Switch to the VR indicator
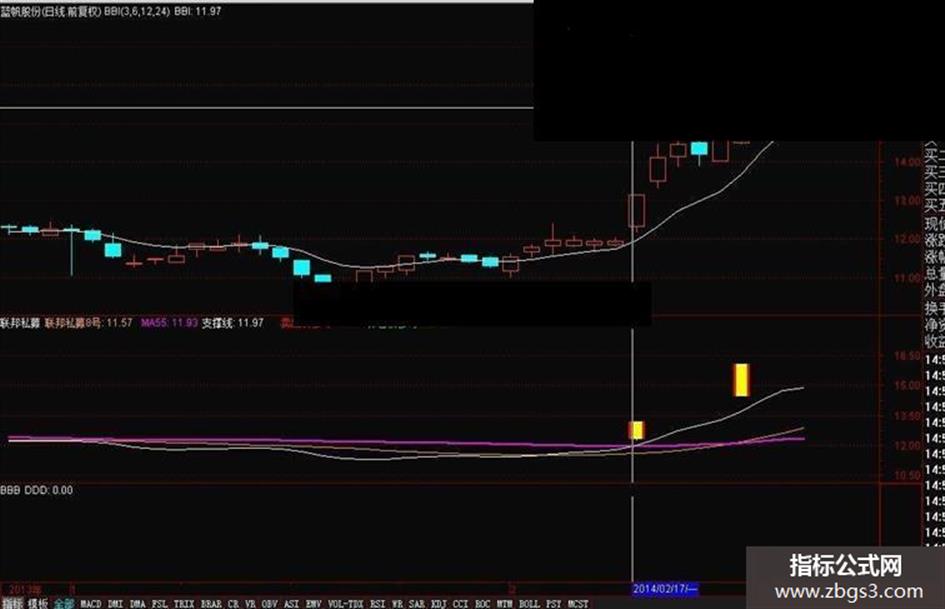Screen dimensions: 945x609 (251, 604)
